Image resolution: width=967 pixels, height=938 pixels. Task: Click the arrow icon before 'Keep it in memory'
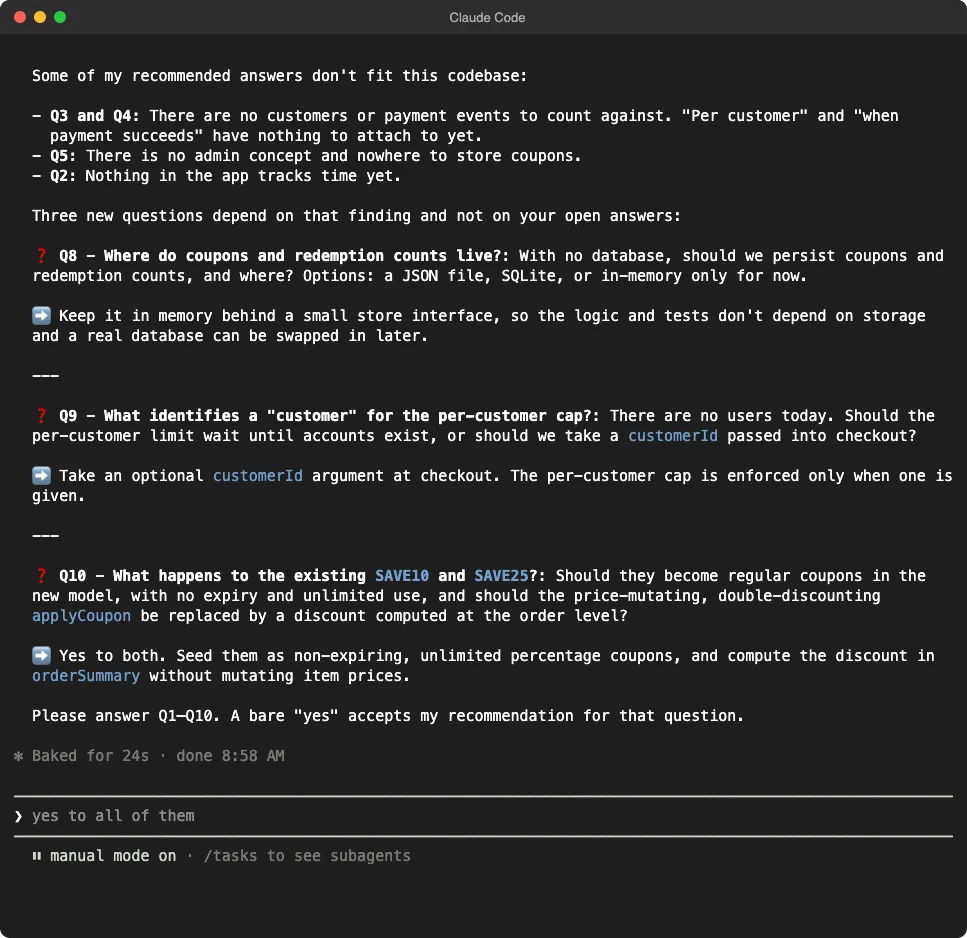tap(41, 316)
